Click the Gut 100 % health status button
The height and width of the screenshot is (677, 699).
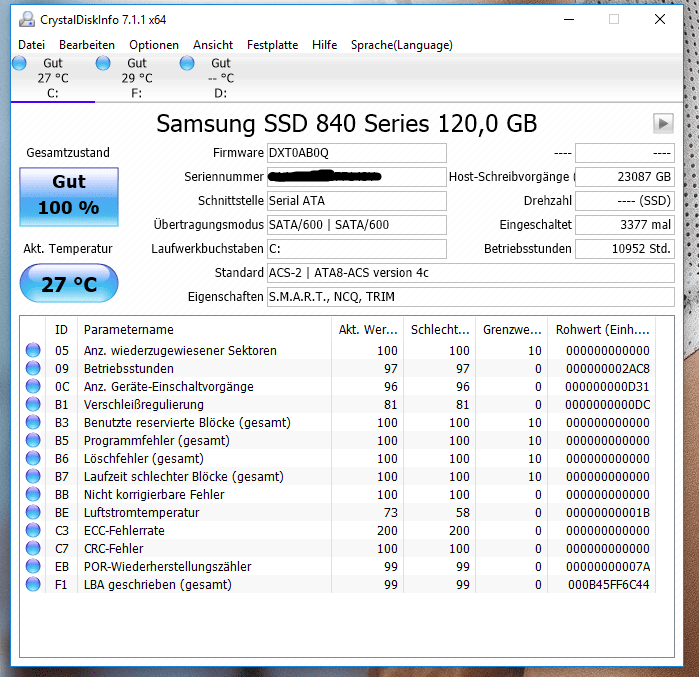tap(69, 197)
